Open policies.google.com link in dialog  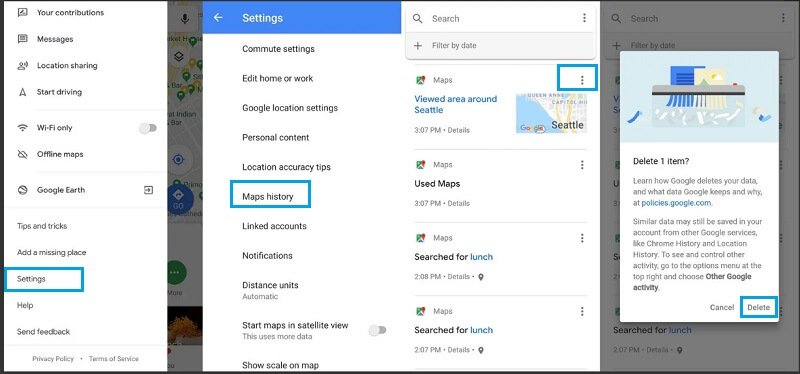point(676,203)
